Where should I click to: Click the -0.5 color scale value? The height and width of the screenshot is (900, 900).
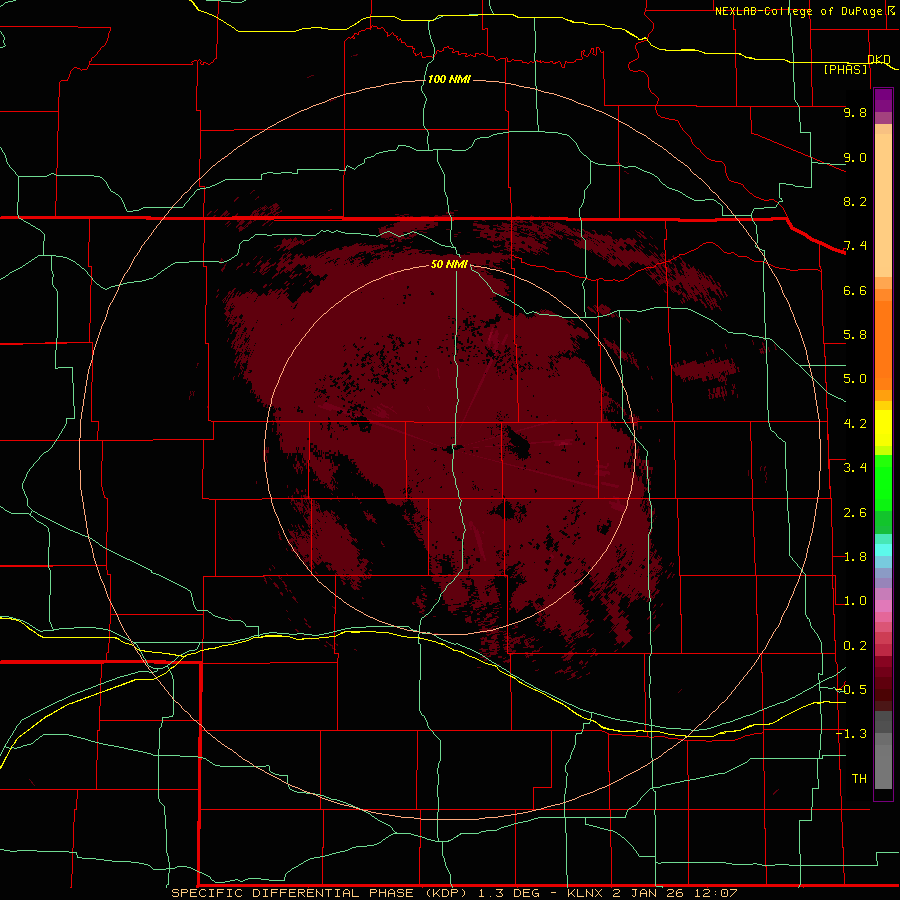coord(852,690)
